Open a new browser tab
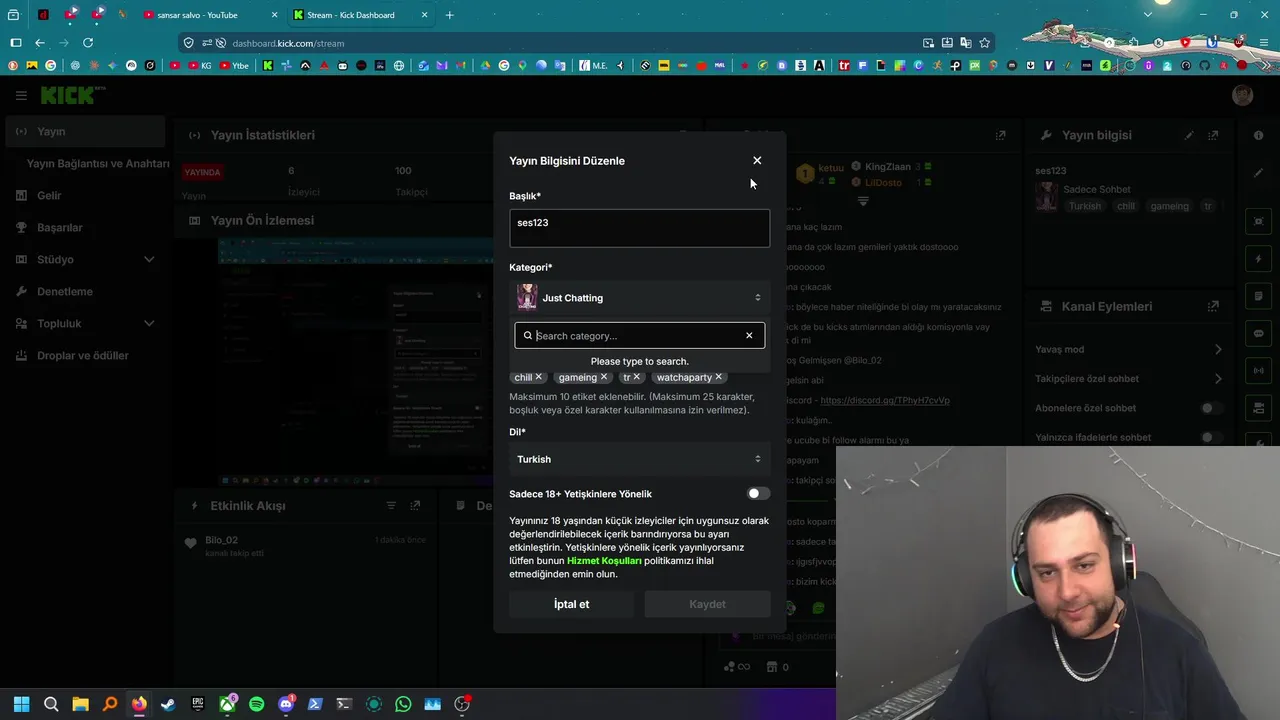 449,15
